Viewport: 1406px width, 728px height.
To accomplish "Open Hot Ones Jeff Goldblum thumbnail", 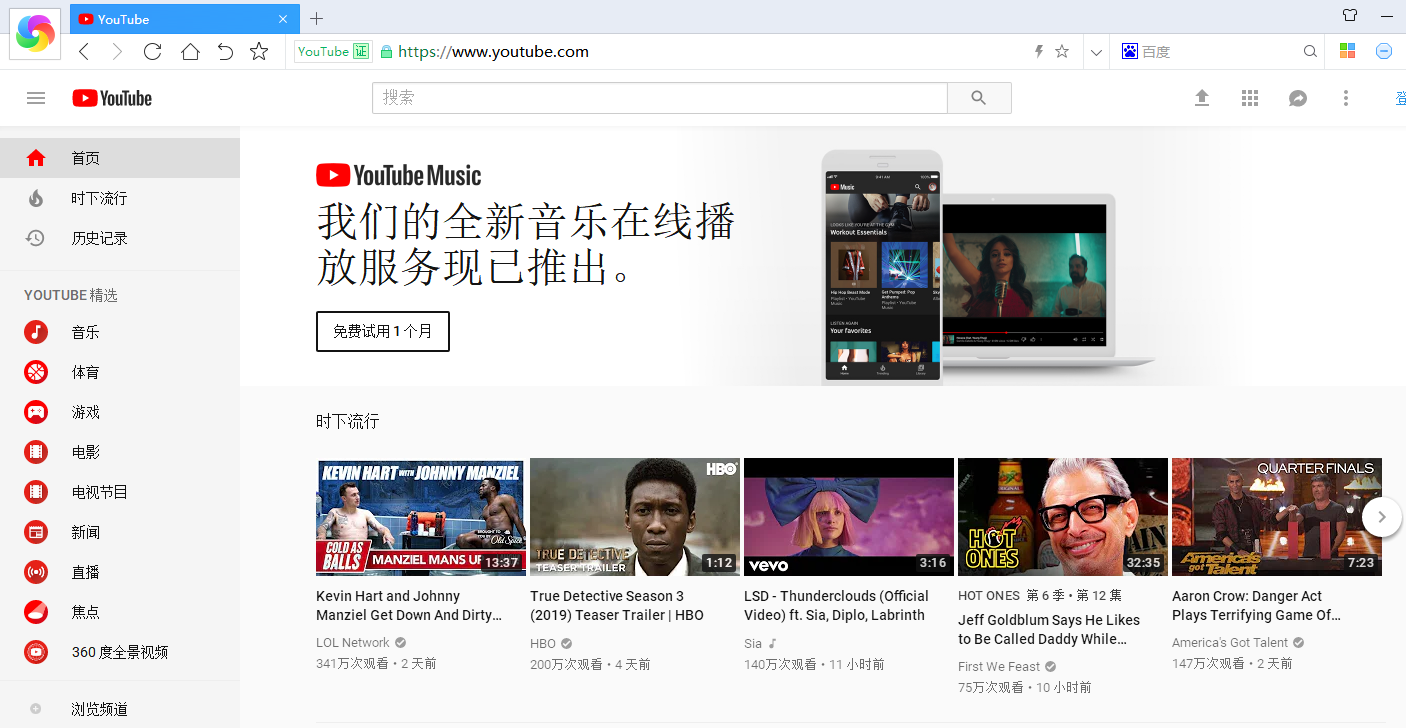I will tap(1063, 517).
